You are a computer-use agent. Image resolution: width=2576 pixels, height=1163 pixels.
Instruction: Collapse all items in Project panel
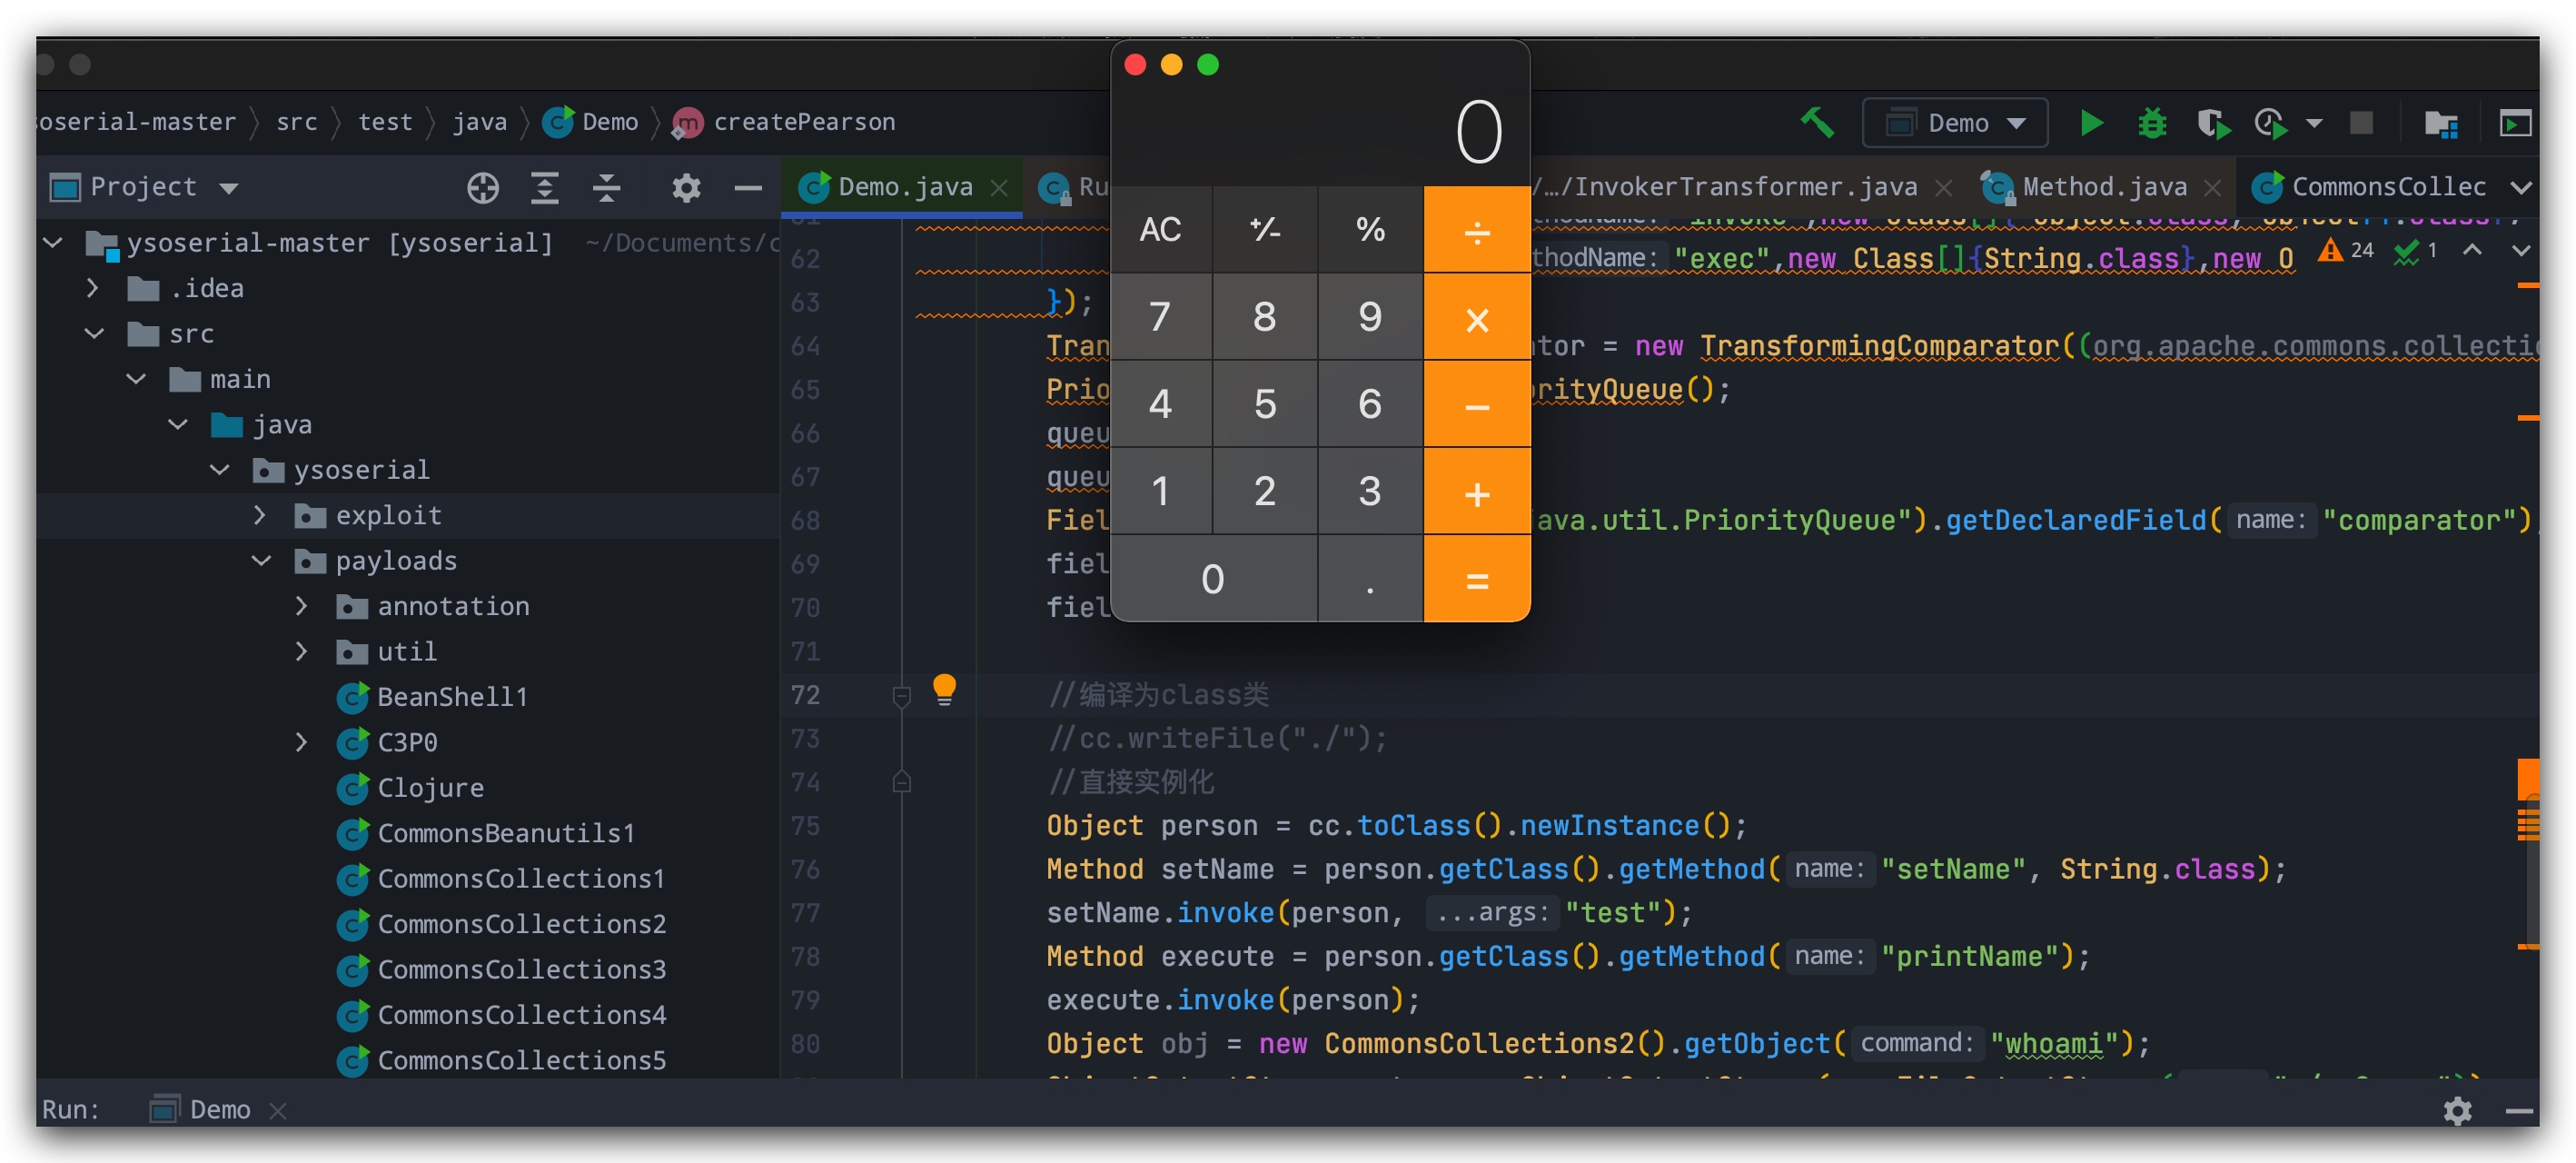click(606, 188)
